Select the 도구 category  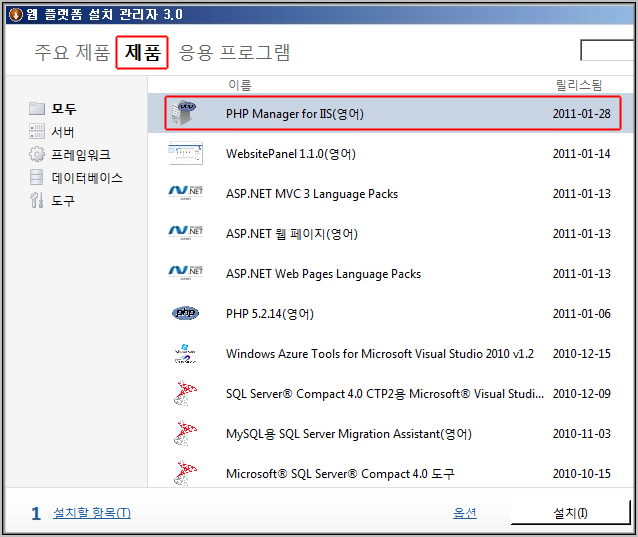click(63, 201)
